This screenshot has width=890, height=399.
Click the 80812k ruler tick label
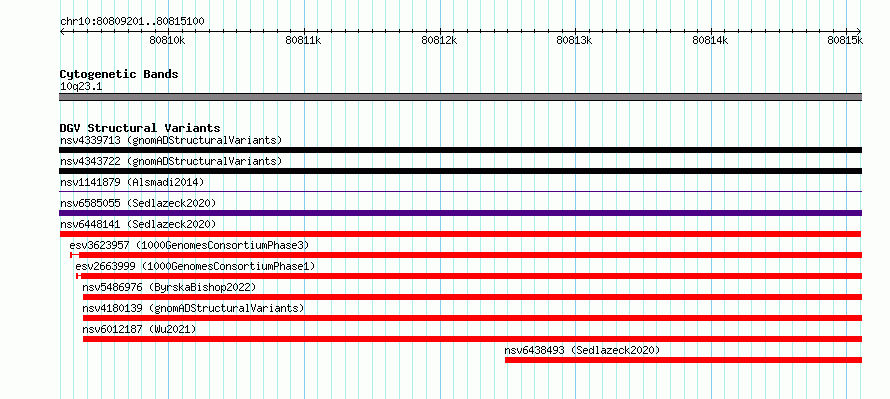click(439, 40)
